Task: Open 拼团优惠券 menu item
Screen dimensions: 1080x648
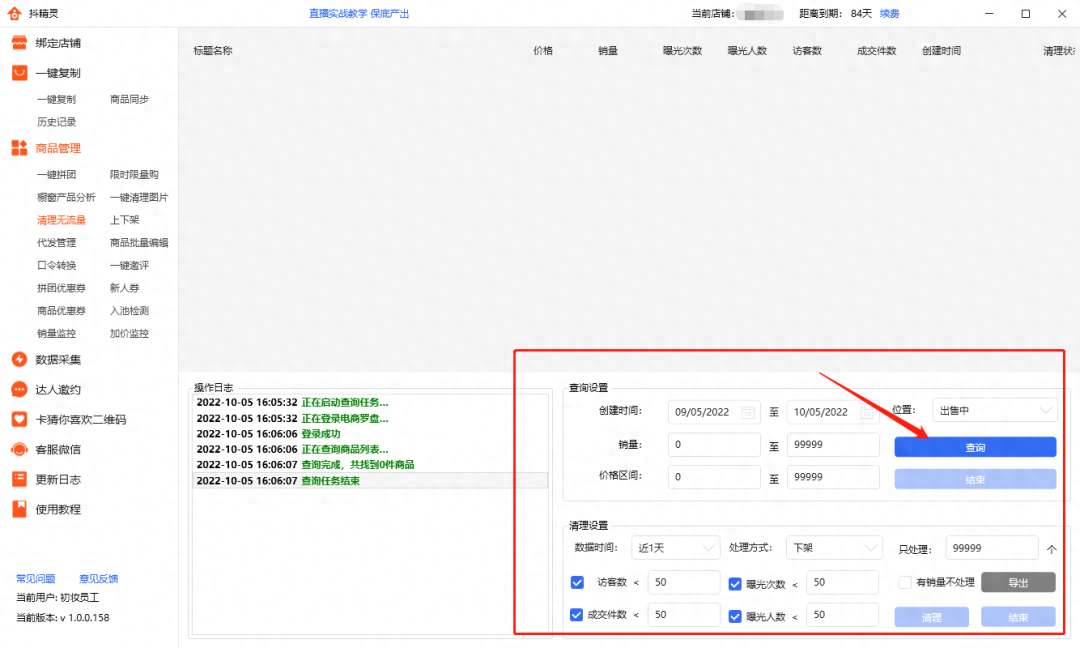Action: tap(61, 288)
